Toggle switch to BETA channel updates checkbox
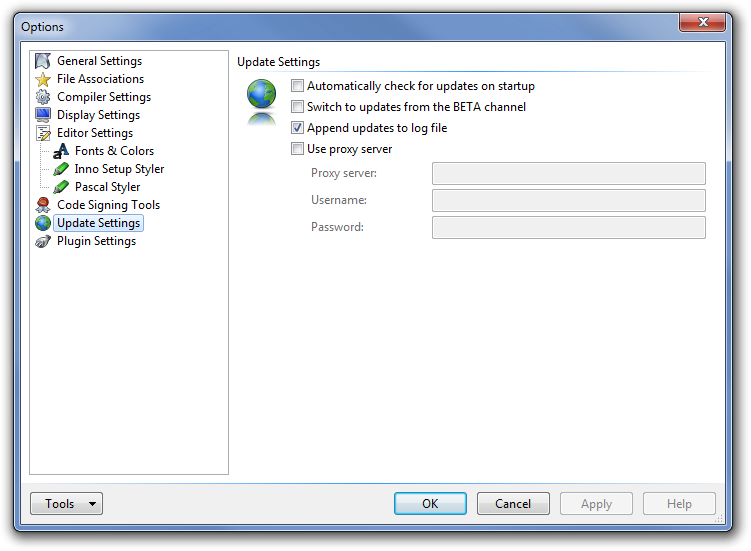Screen dimensions: 751x551 (x=297, y=107)
